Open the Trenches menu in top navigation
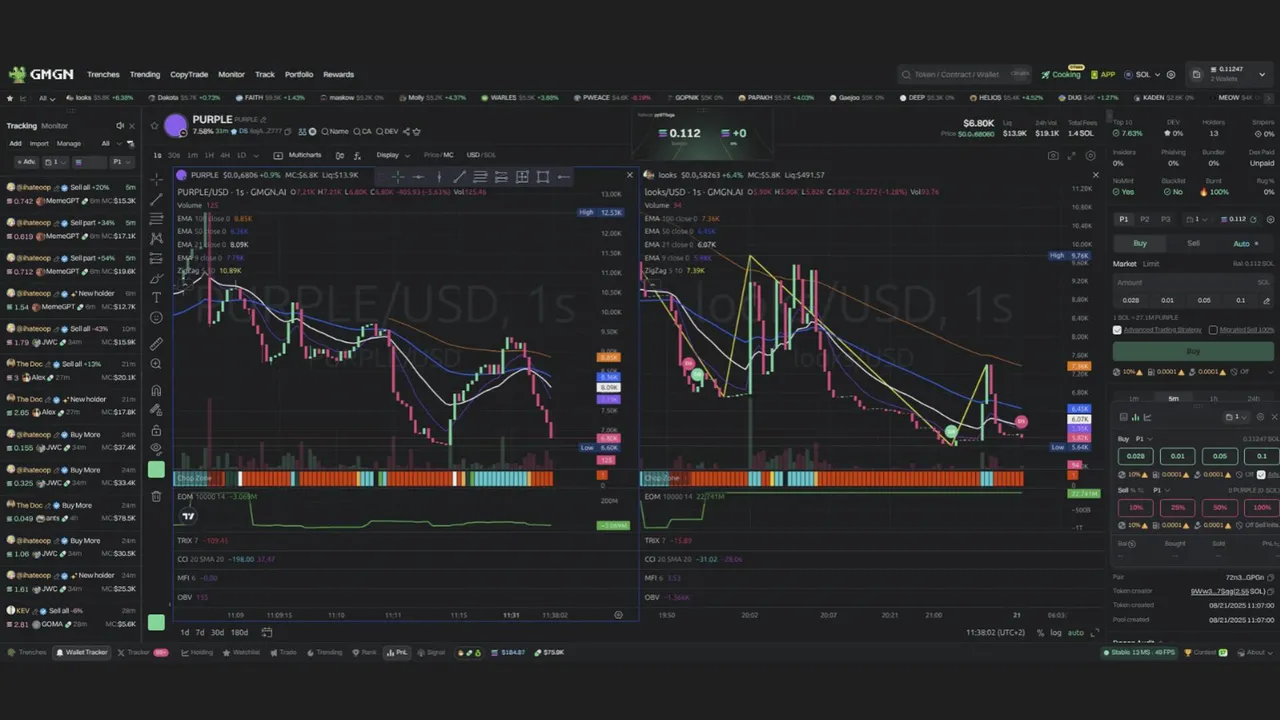 pyautogui.click(x=103, y=74)
